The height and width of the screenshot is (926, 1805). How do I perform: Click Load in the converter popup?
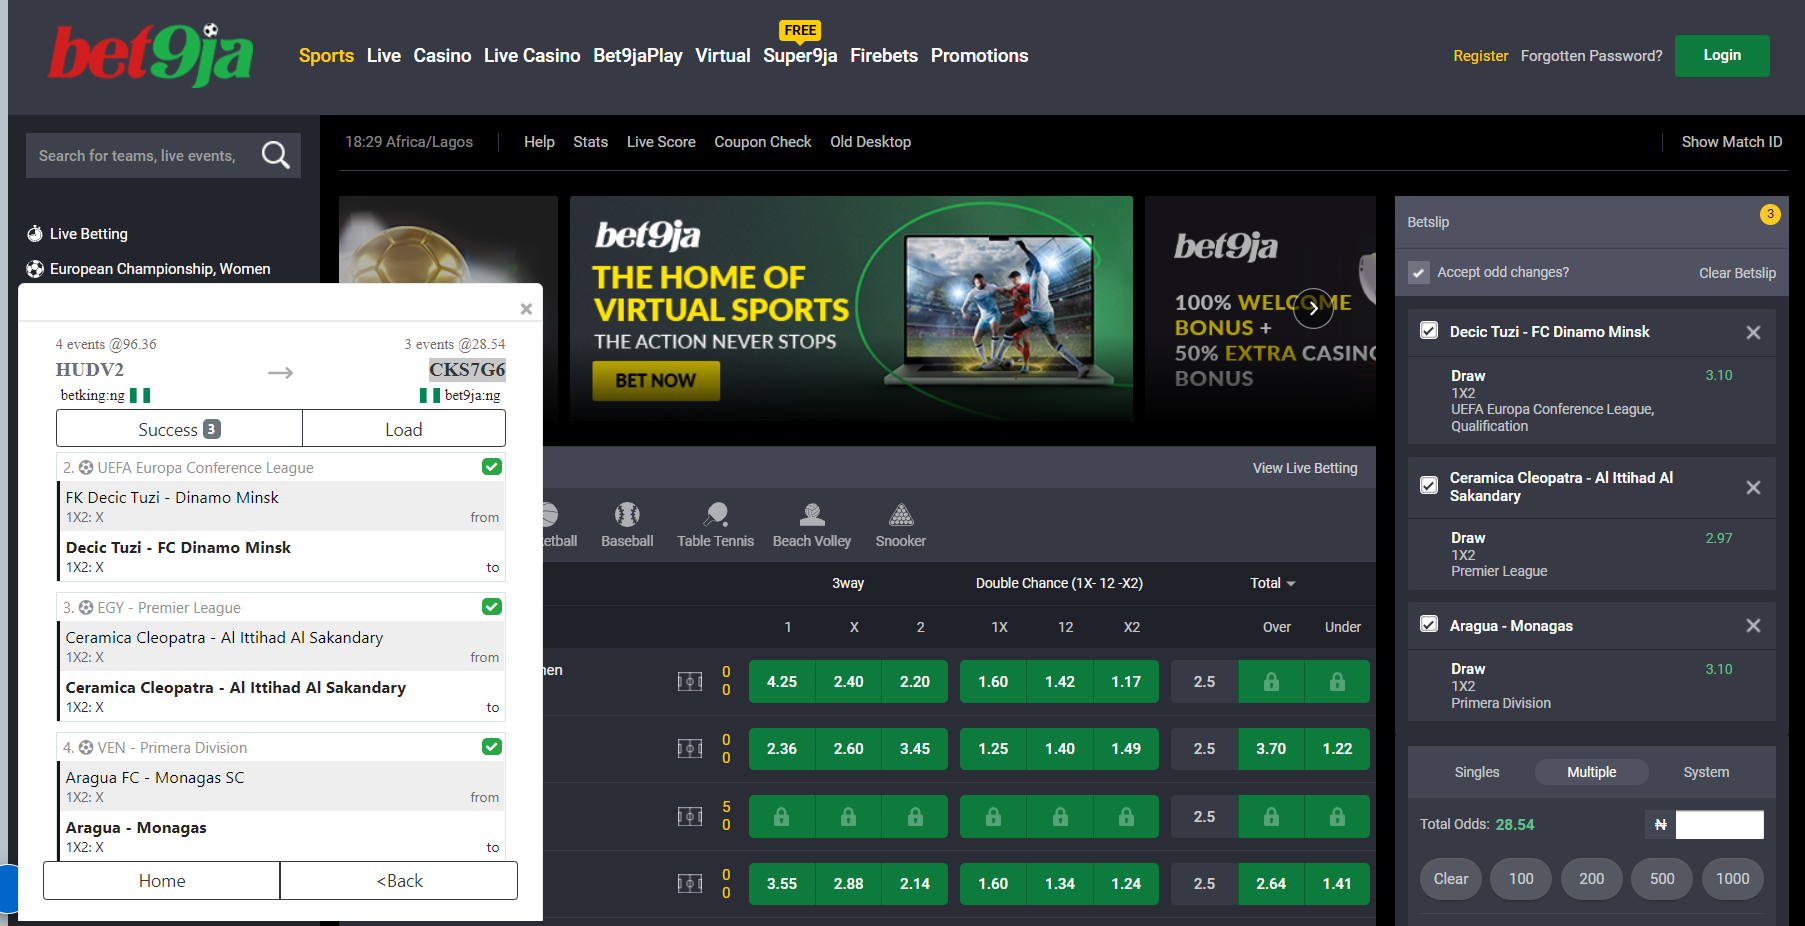(x=404, y=430)
